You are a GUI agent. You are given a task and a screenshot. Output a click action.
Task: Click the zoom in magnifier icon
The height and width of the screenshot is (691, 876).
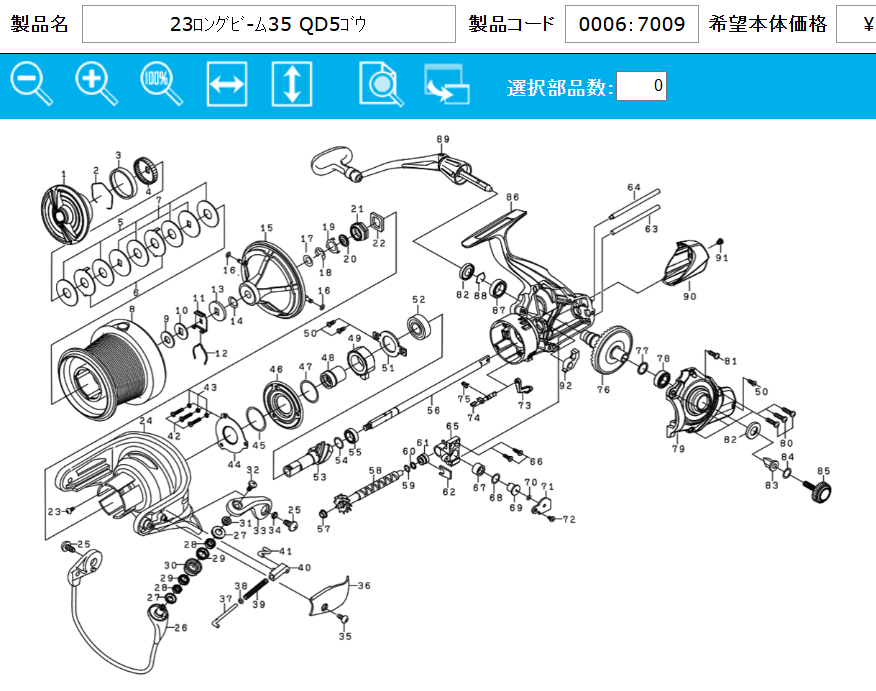[x=96, y=84]
